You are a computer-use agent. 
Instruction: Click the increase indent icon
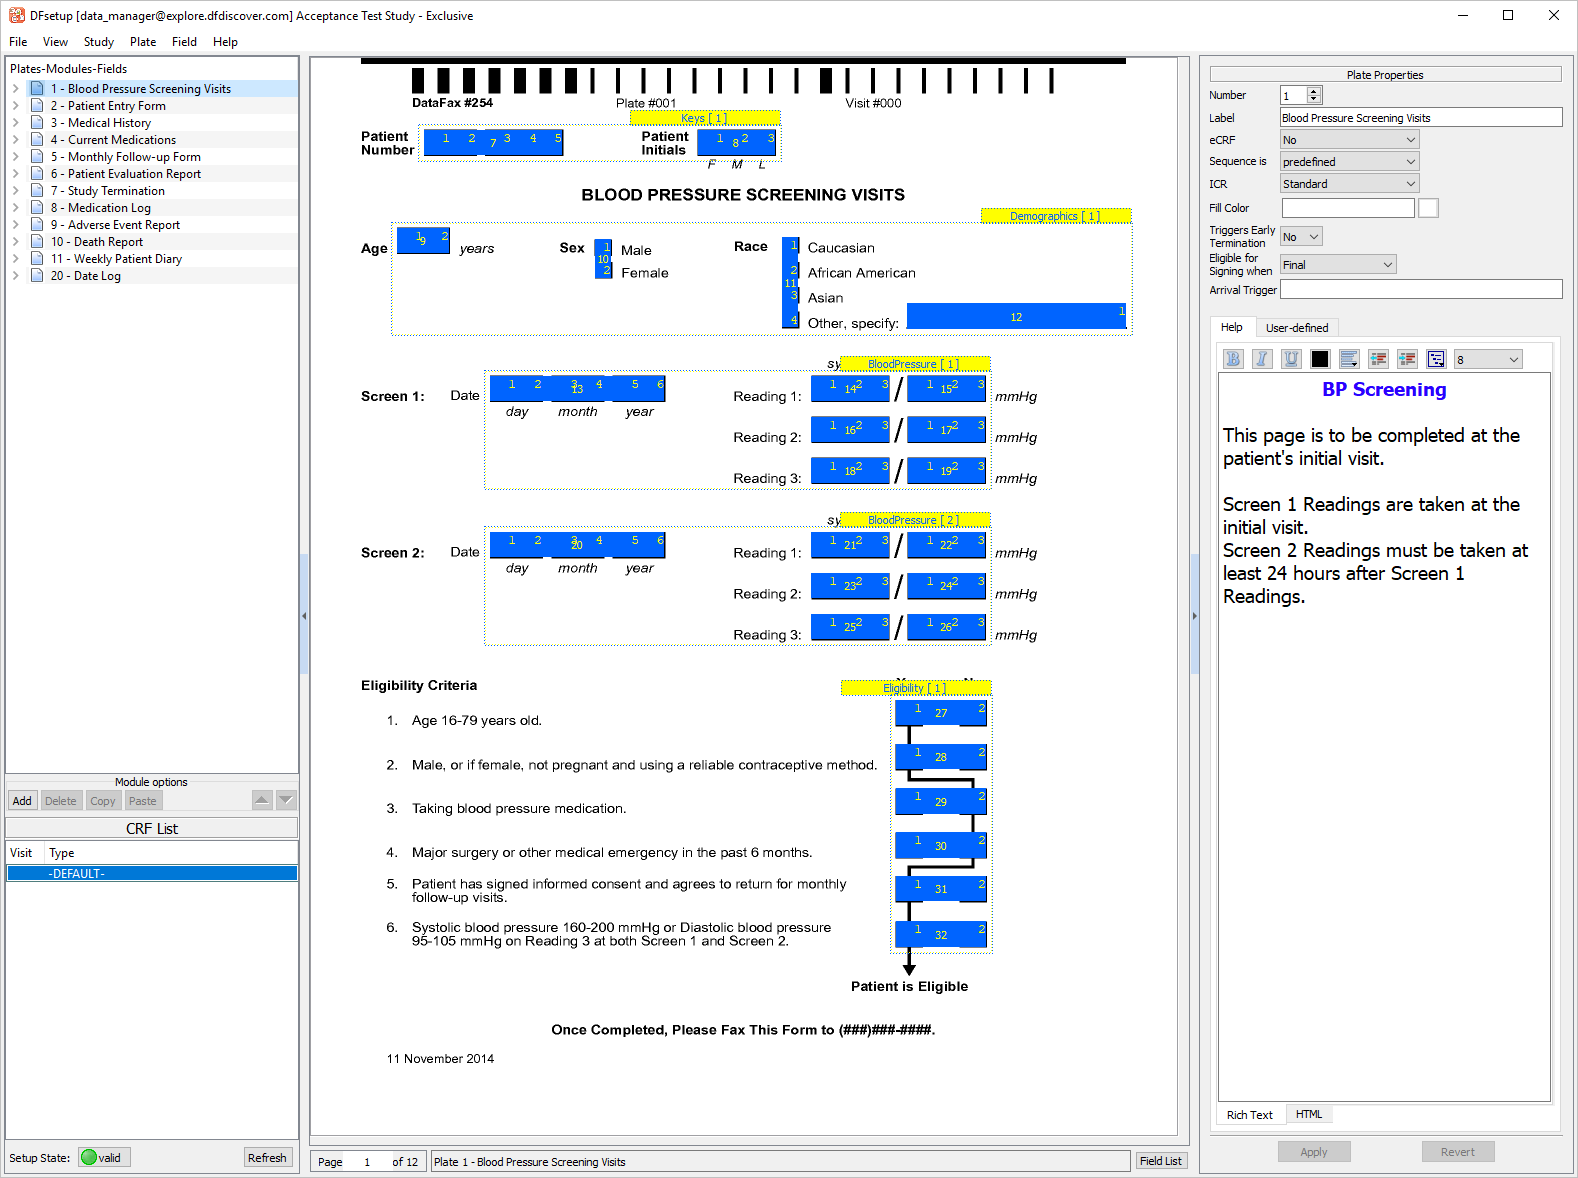coord(1407,359)
